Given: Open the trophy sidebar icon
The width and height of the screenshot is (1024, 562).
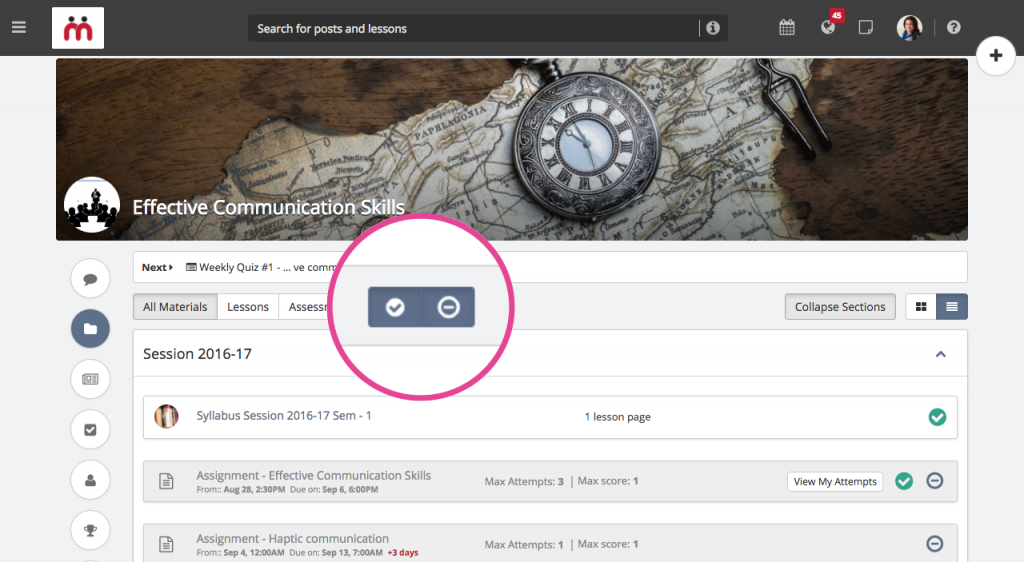Looking at the screenshot, I should (90, 530).
